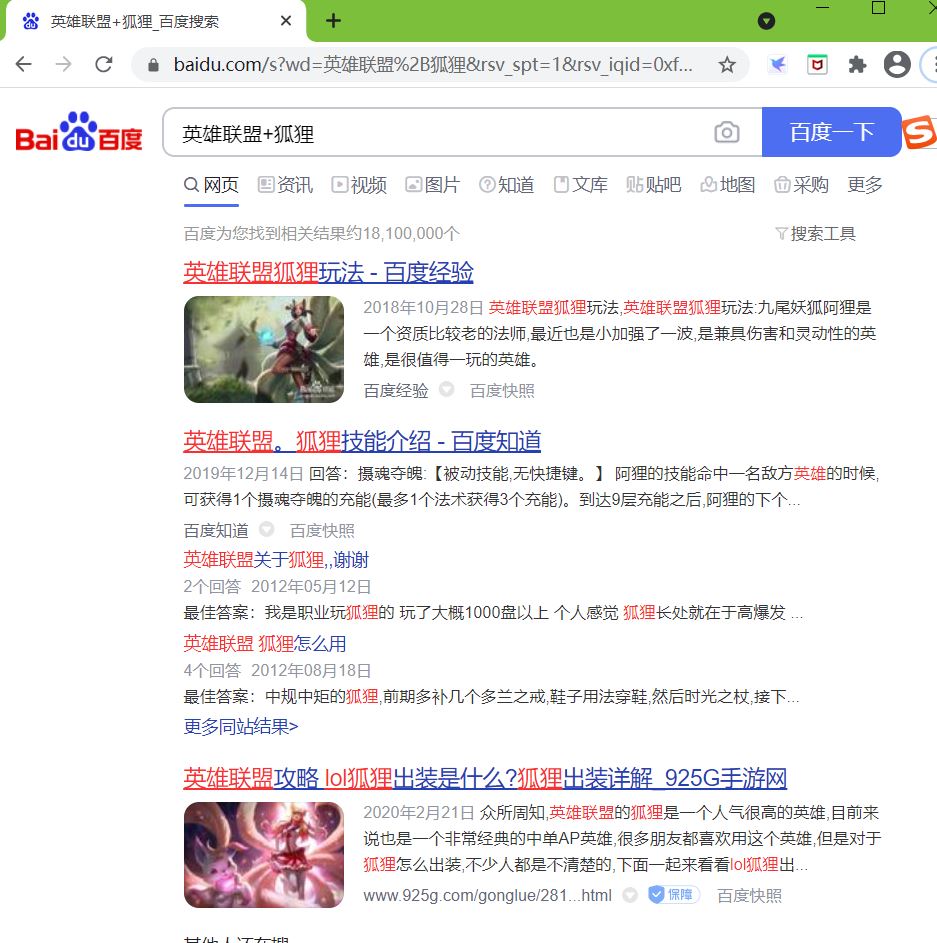This screenshot has width=937, height=943.
Task: Click 更多同站结果> link
Action: (x=241, y=727)
